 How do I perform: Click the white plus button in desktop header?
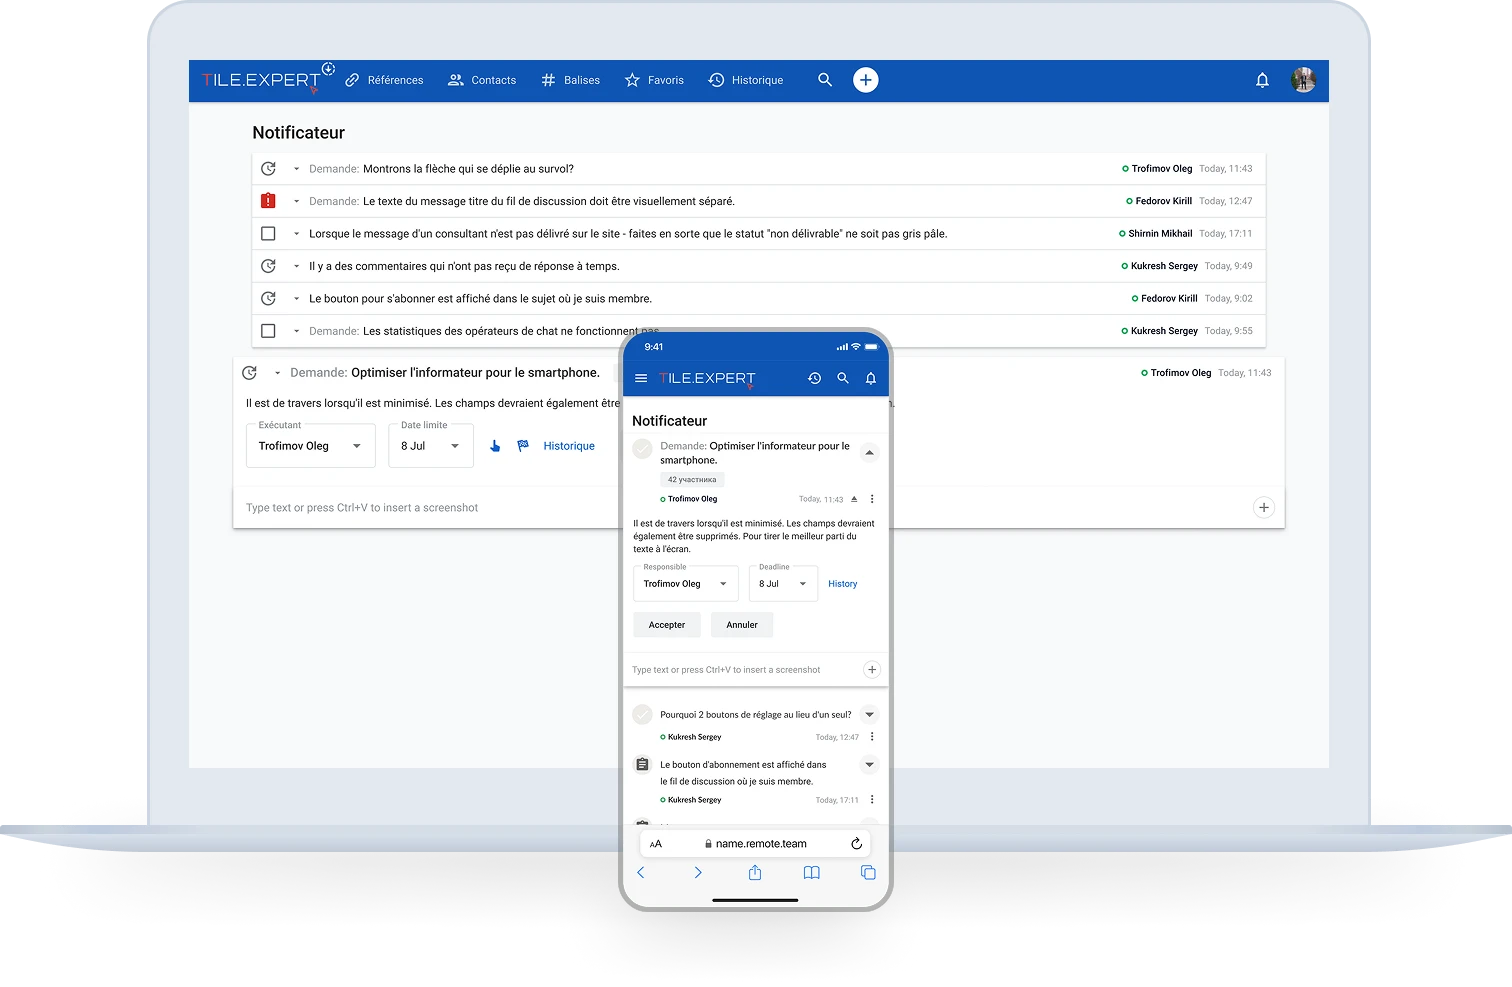866,80
